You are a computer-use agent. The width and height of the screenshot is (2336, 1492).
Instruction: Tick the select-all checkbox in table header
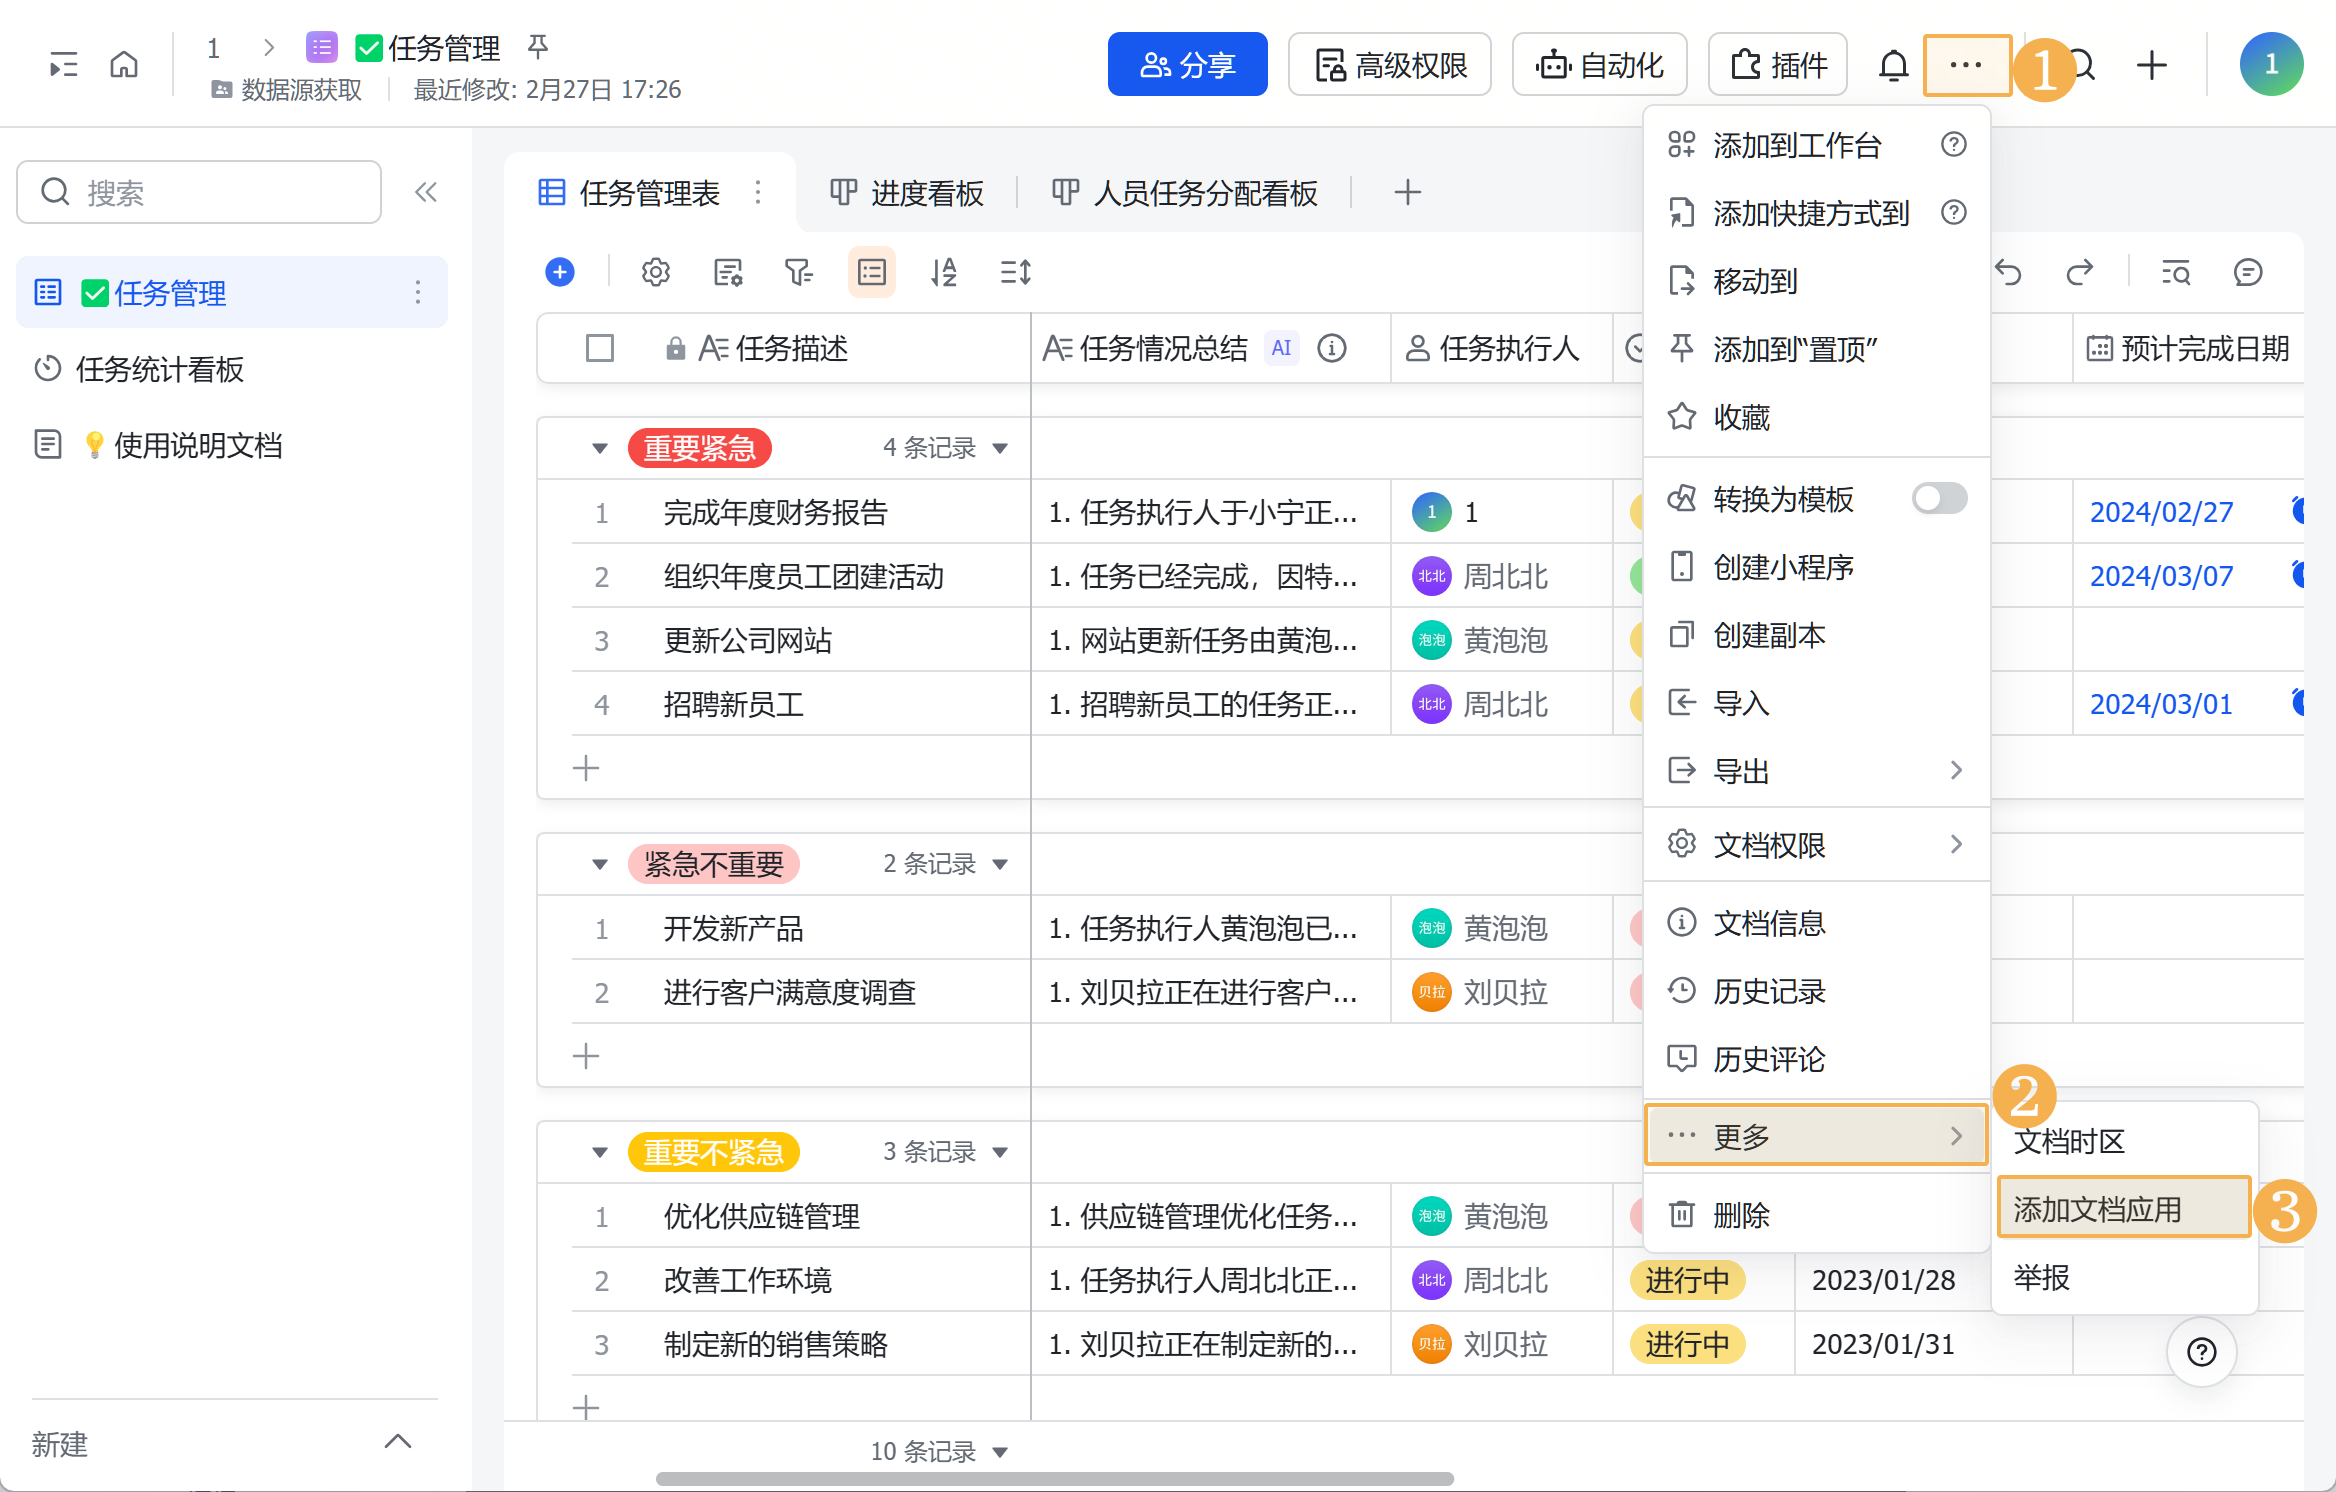coord(600,348)
